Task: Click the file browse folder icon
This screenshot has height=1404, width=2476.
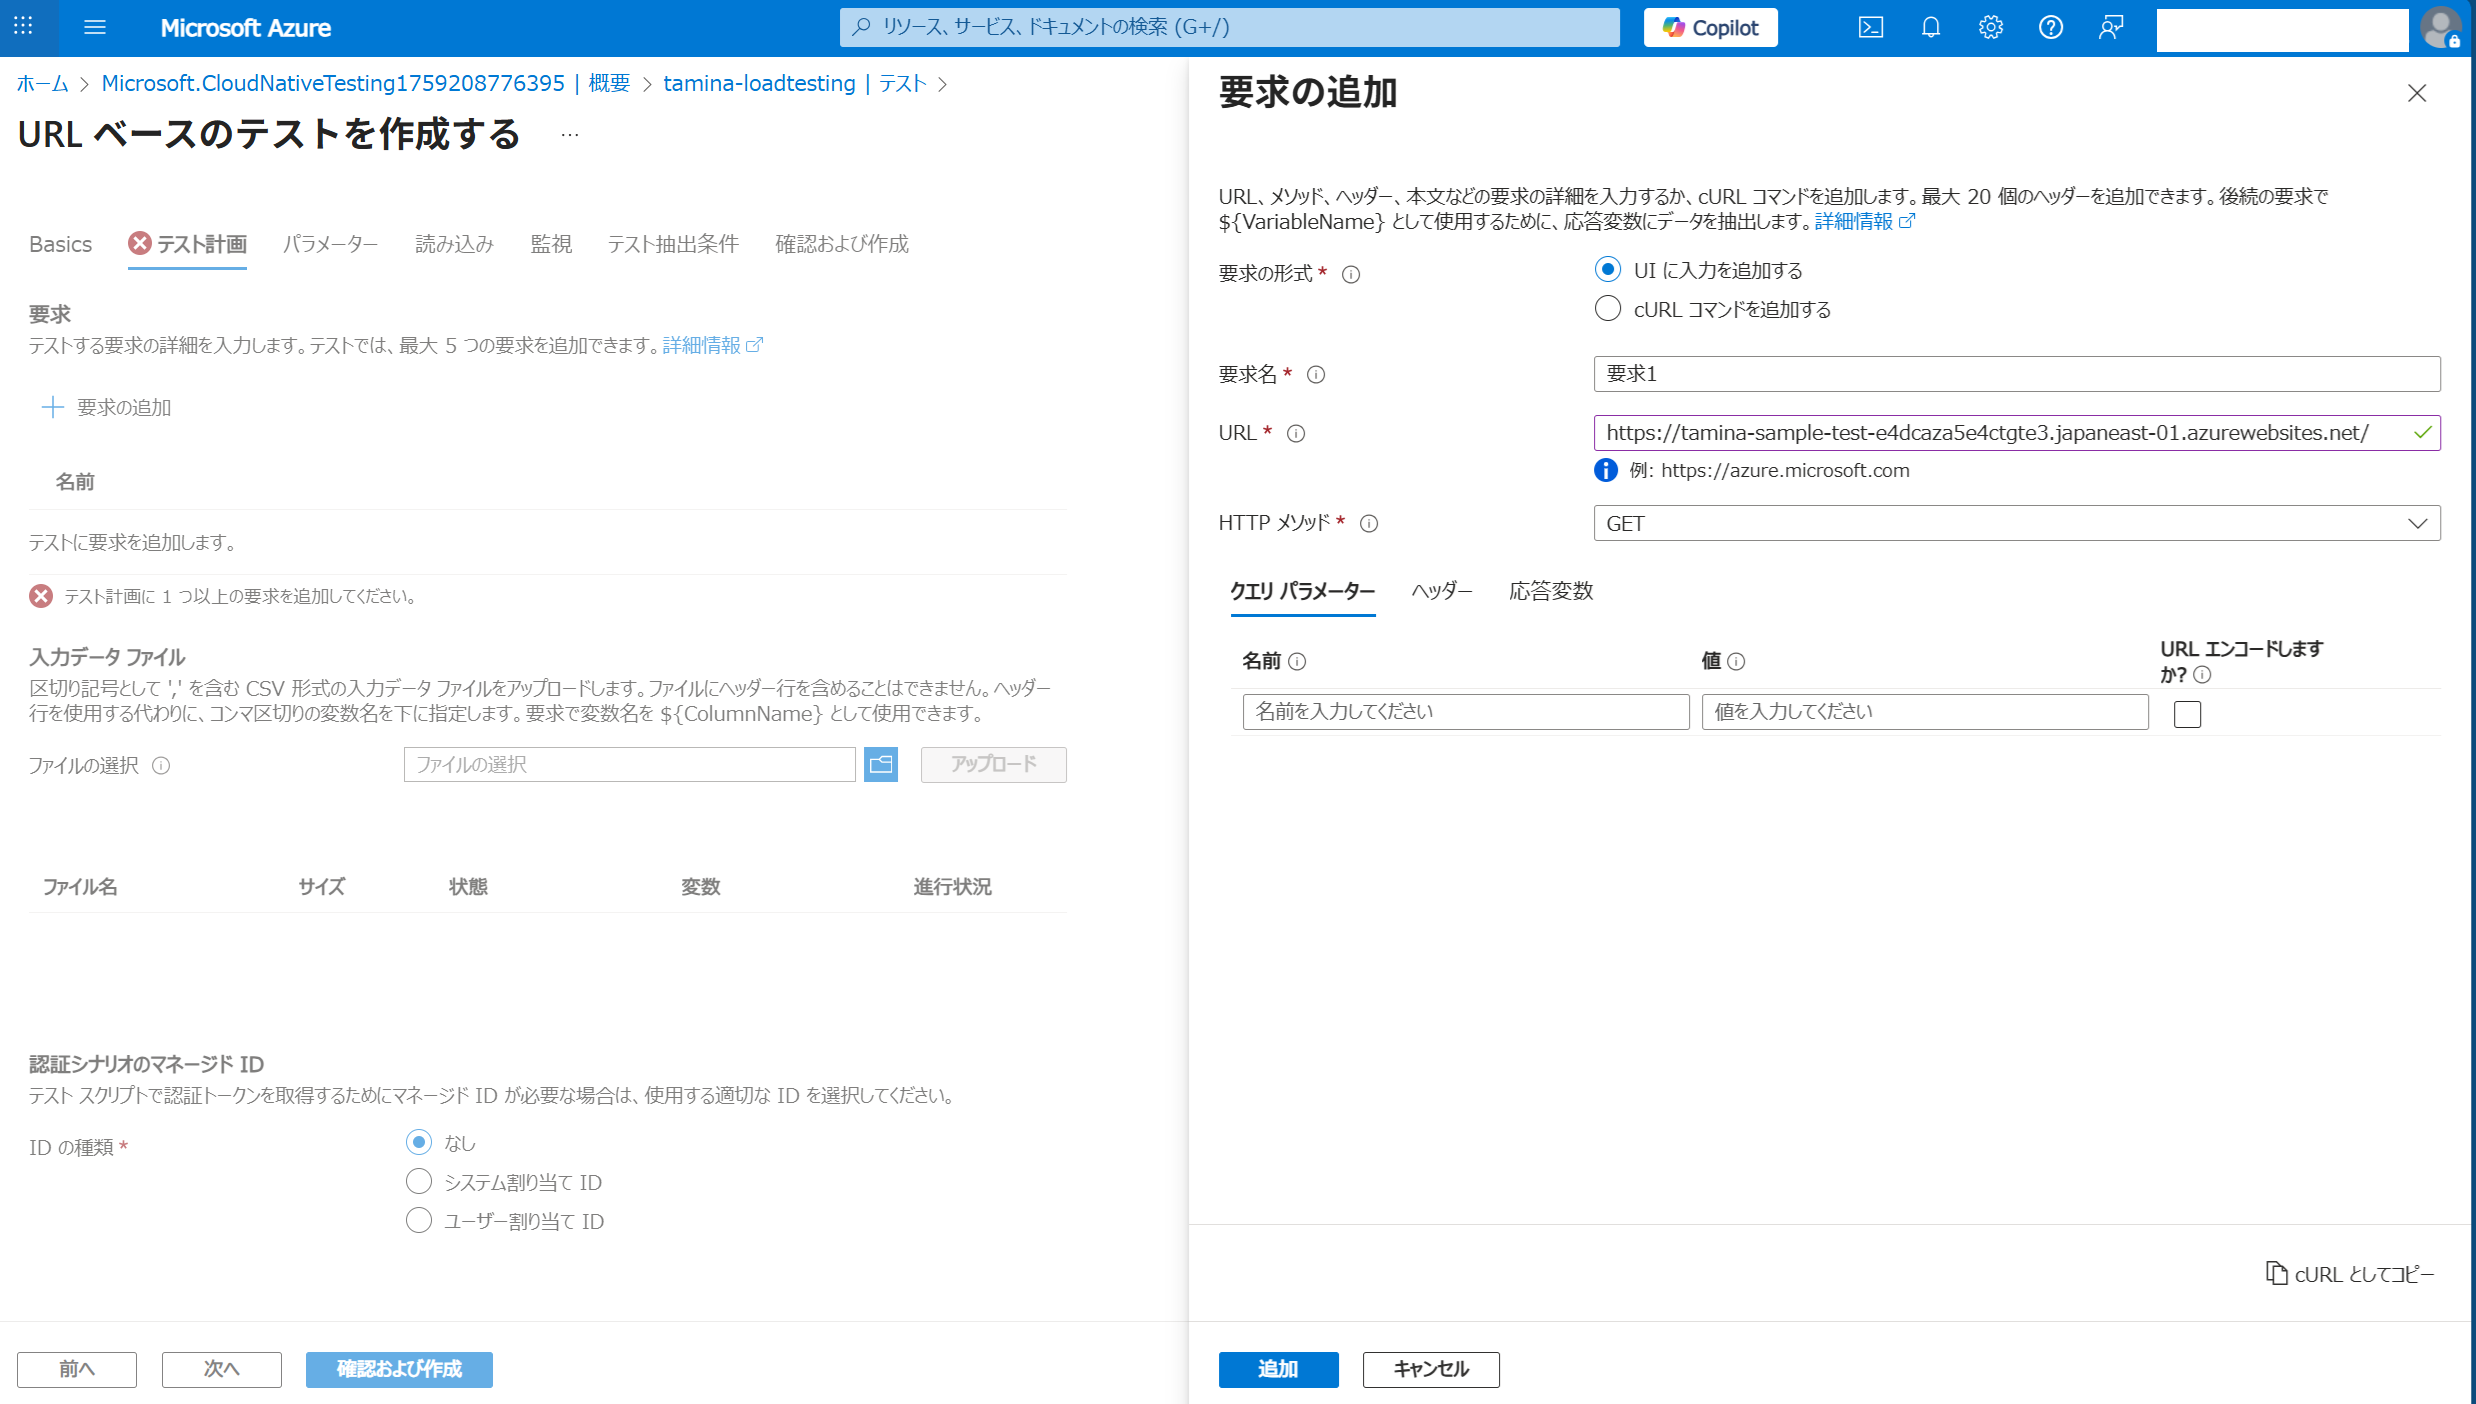Action: [x=880, y=765]
